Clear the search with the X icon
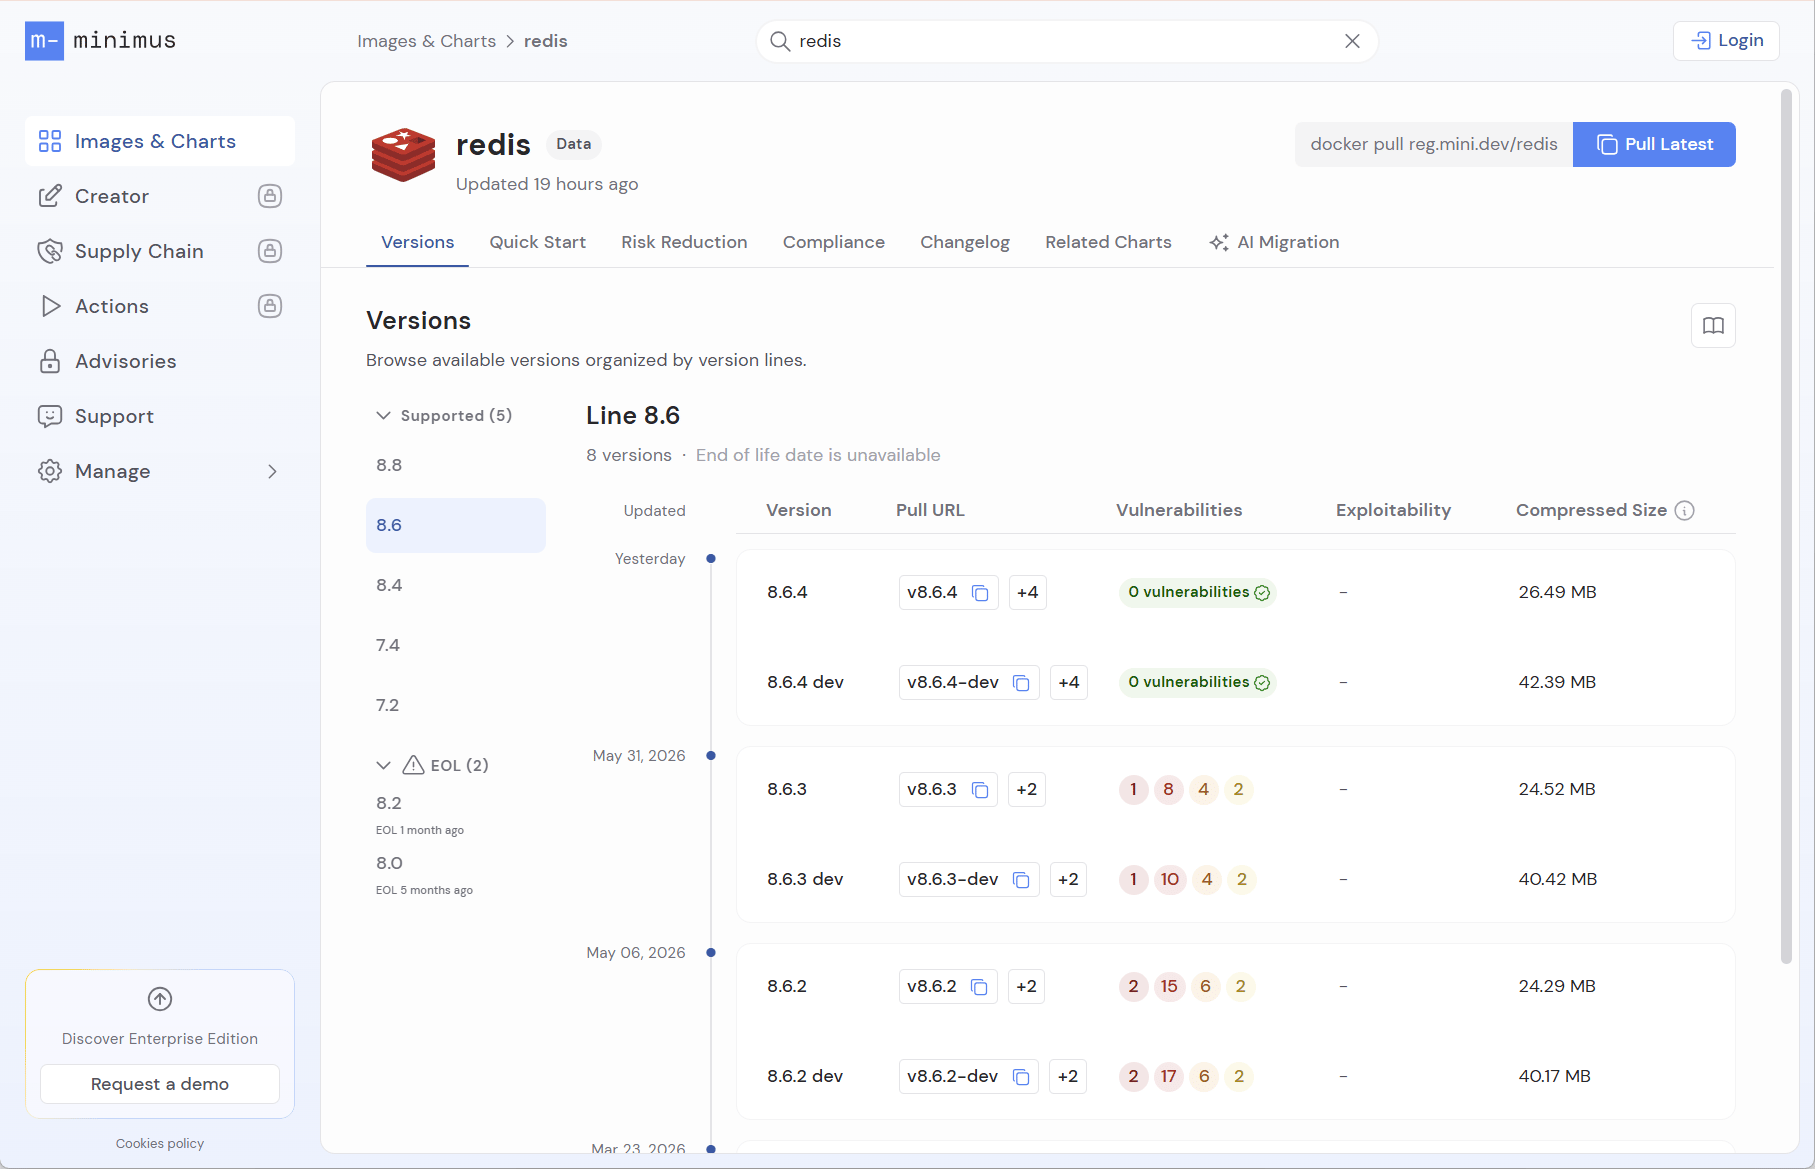Screen dimensions: 1815x1169 (x=1352, y=41)
